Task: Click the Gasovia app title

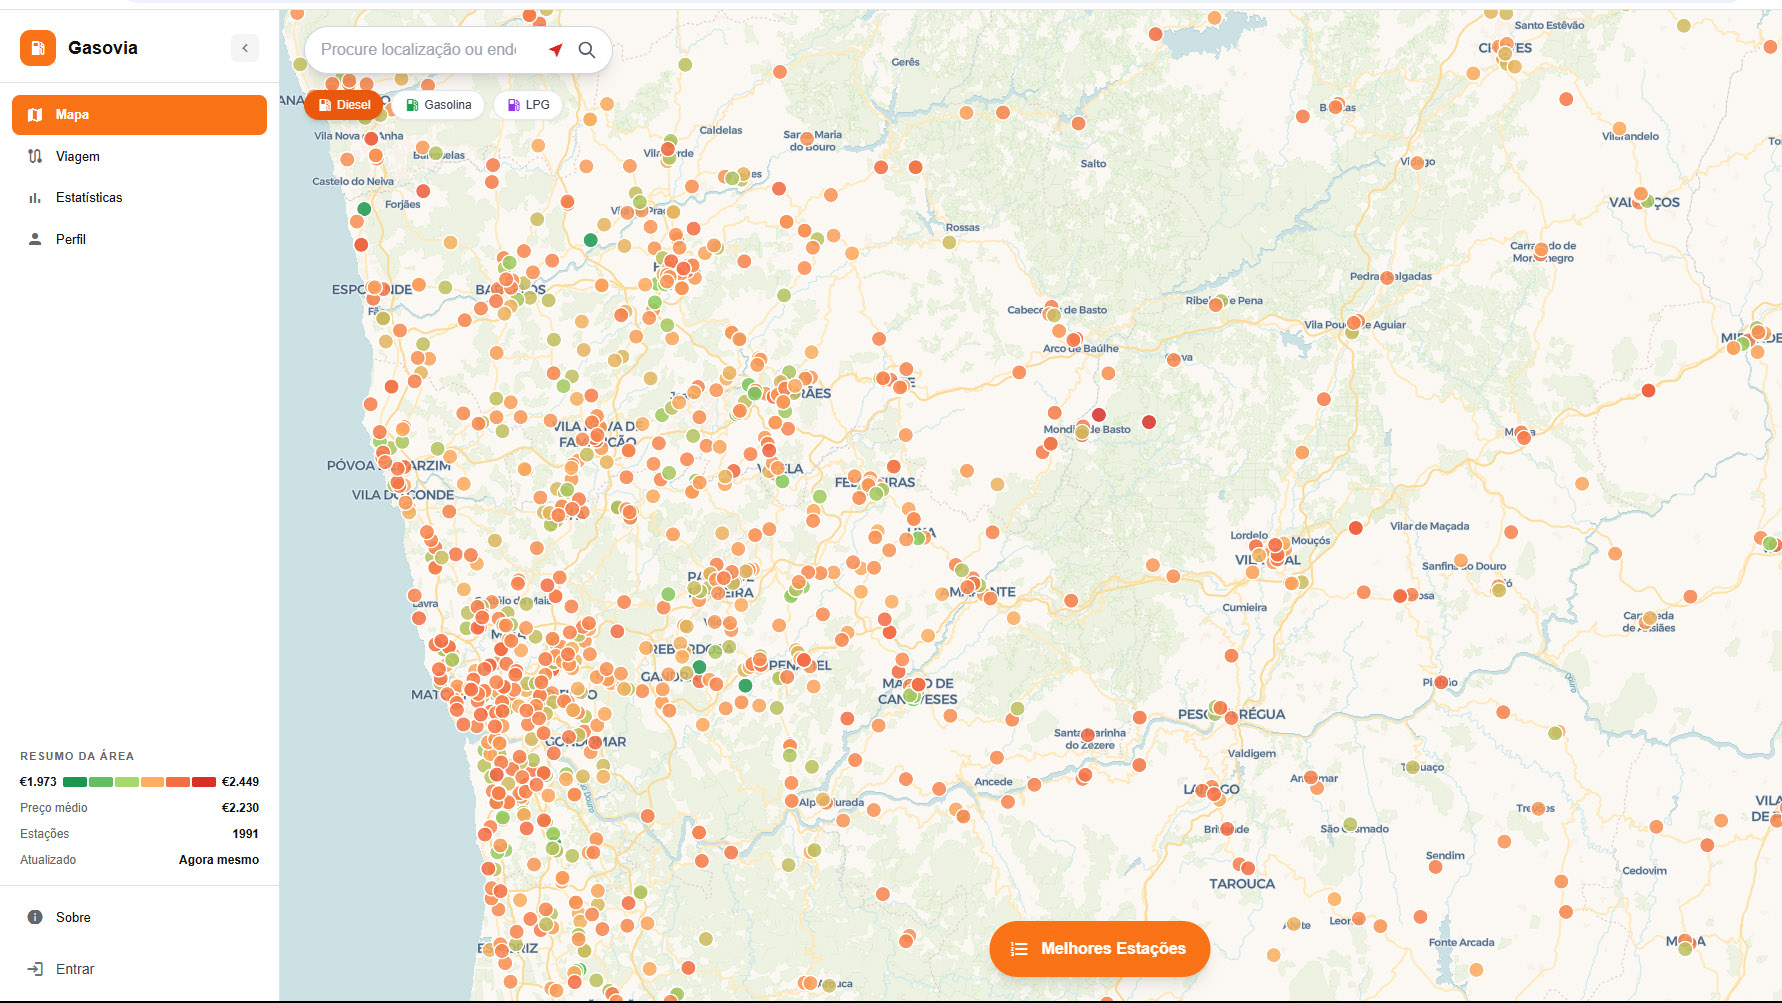Action: click(x=103, y=48)
